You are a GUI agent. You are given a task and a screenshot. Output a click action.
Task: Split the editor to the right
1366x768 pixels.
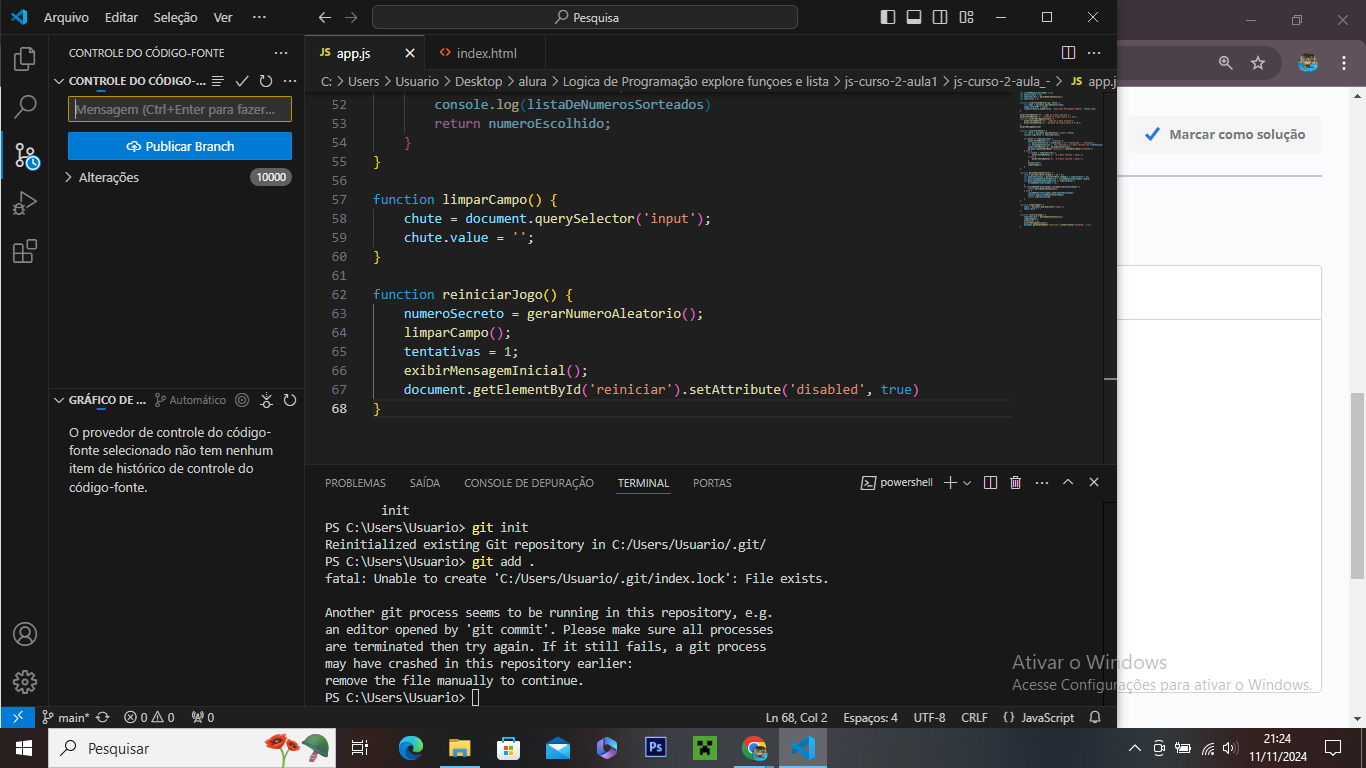click(x=1068, y=53)
